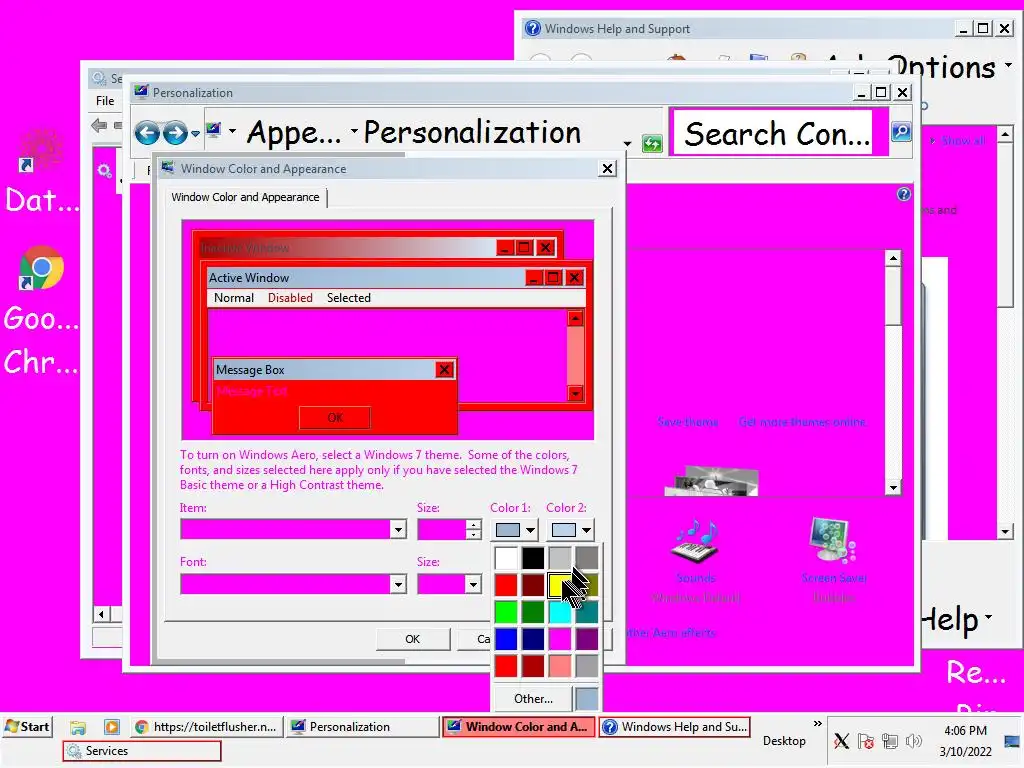
Task: Toggle the Color 1 picker dropdown
Action: point(515,530)
